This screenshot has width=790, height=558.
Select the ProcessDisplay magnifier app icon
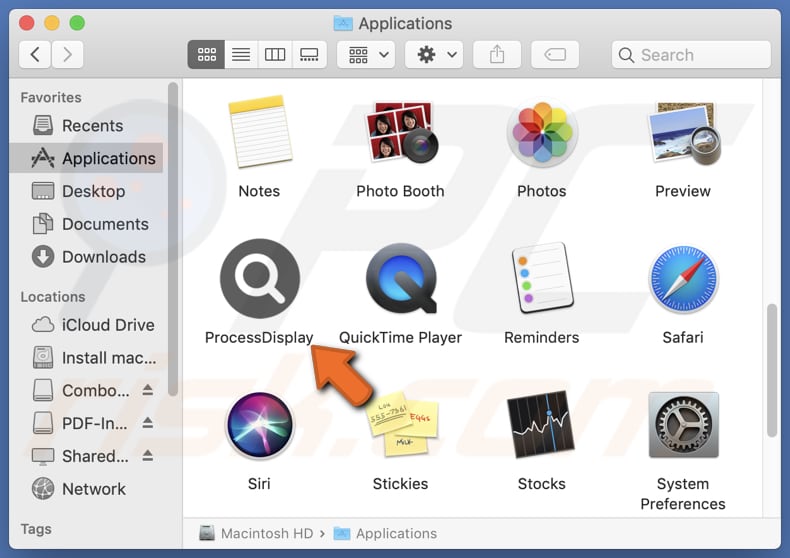click(x=259, y=278)
